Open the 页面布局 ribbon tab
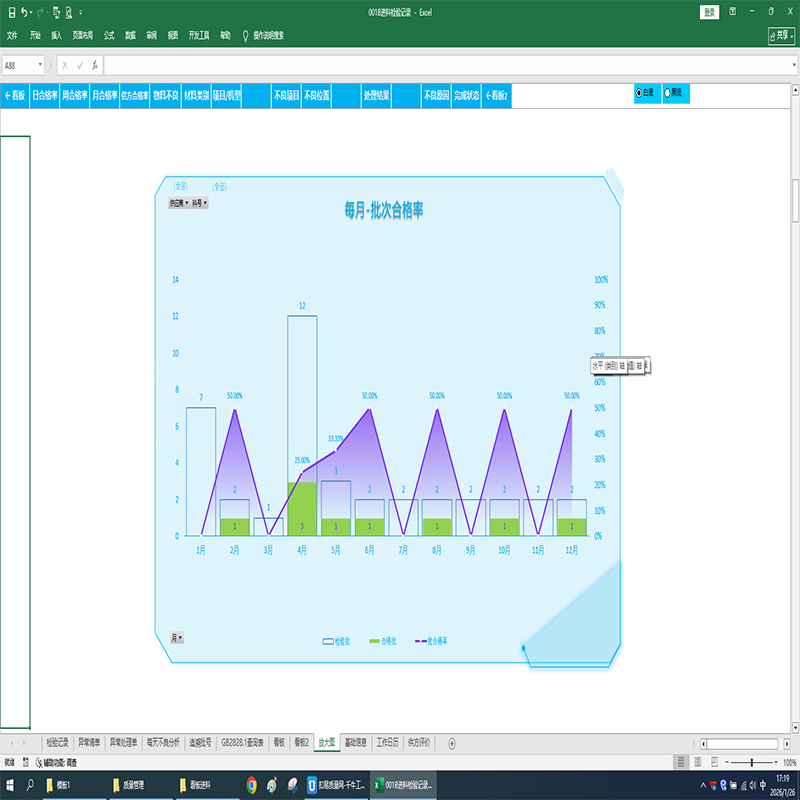 point(83,35)
